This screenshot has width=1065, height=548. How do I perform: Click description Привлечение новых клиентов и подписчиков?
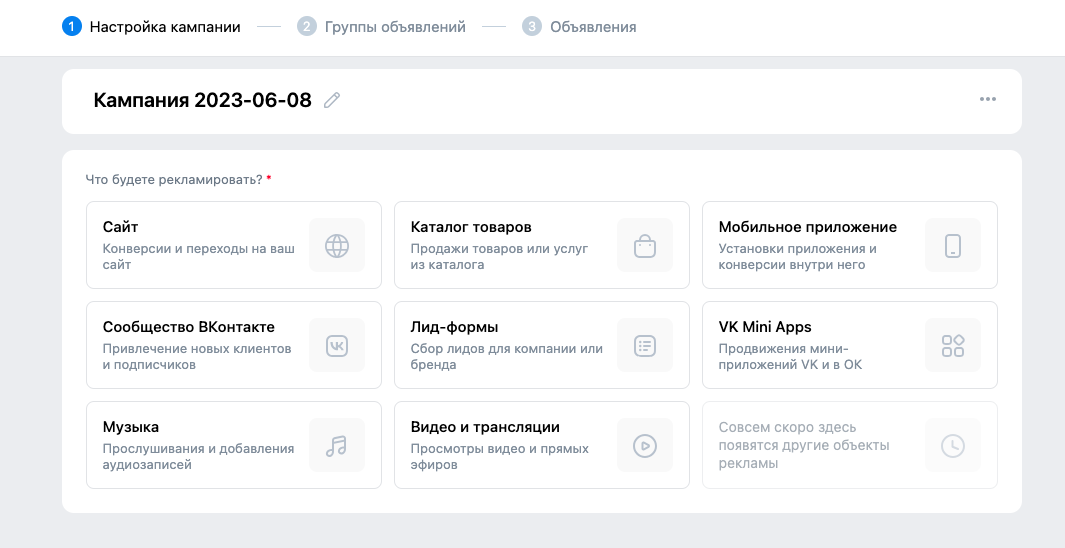tap(197, 357)
